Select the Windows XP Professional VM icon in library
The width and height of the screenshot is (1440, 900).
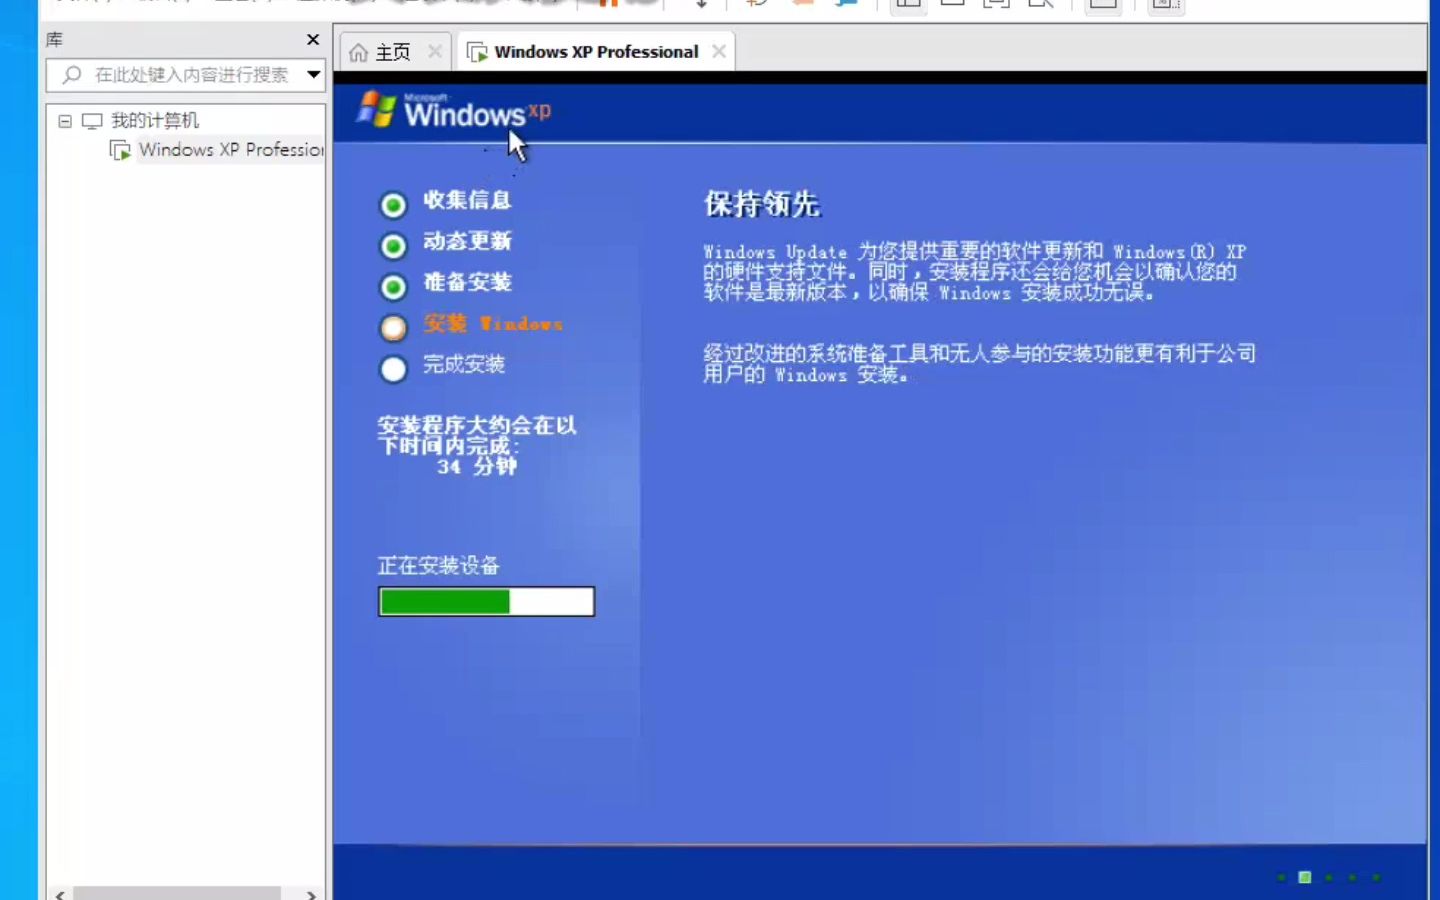point(120,149)
